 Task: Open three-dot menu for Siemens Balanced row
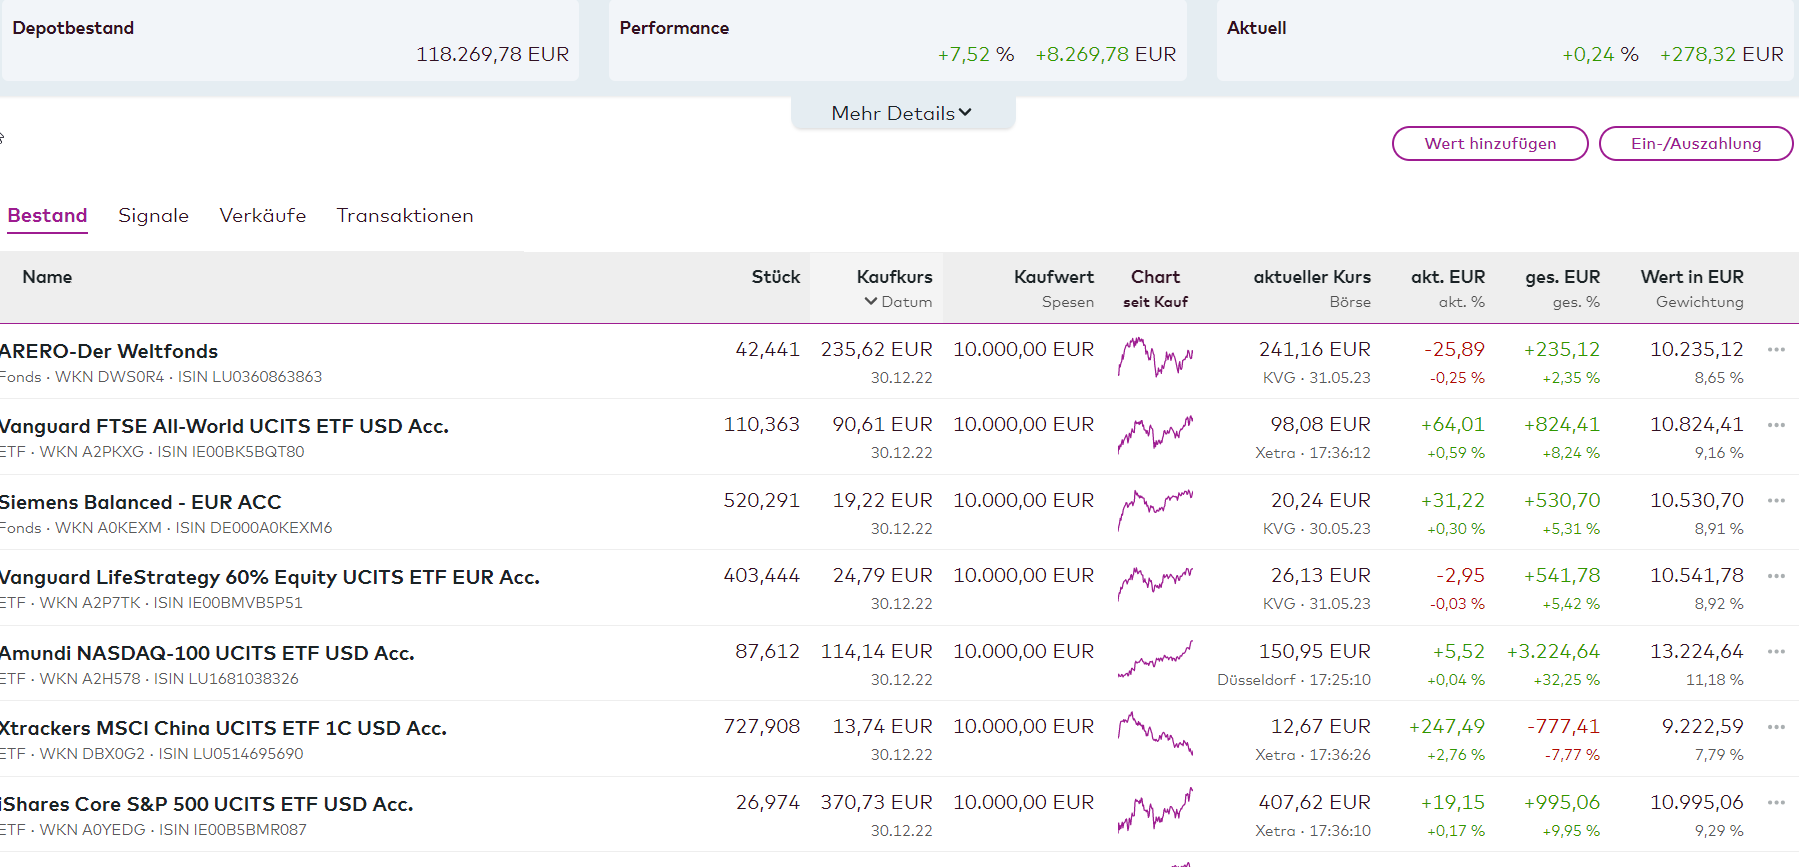click(1776, 501)
